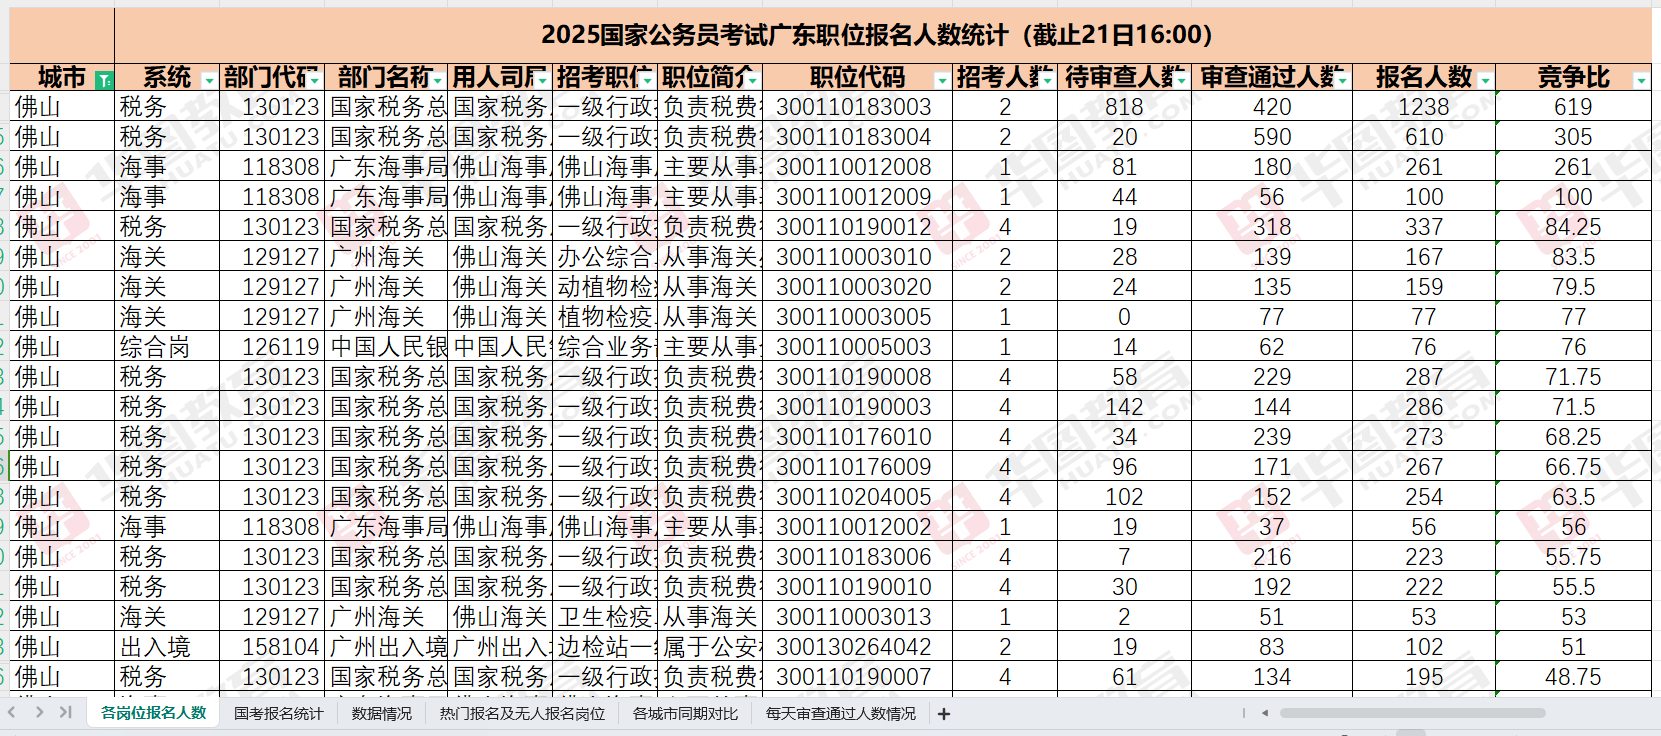Select position code cell 300110190012

pos(857,227)
